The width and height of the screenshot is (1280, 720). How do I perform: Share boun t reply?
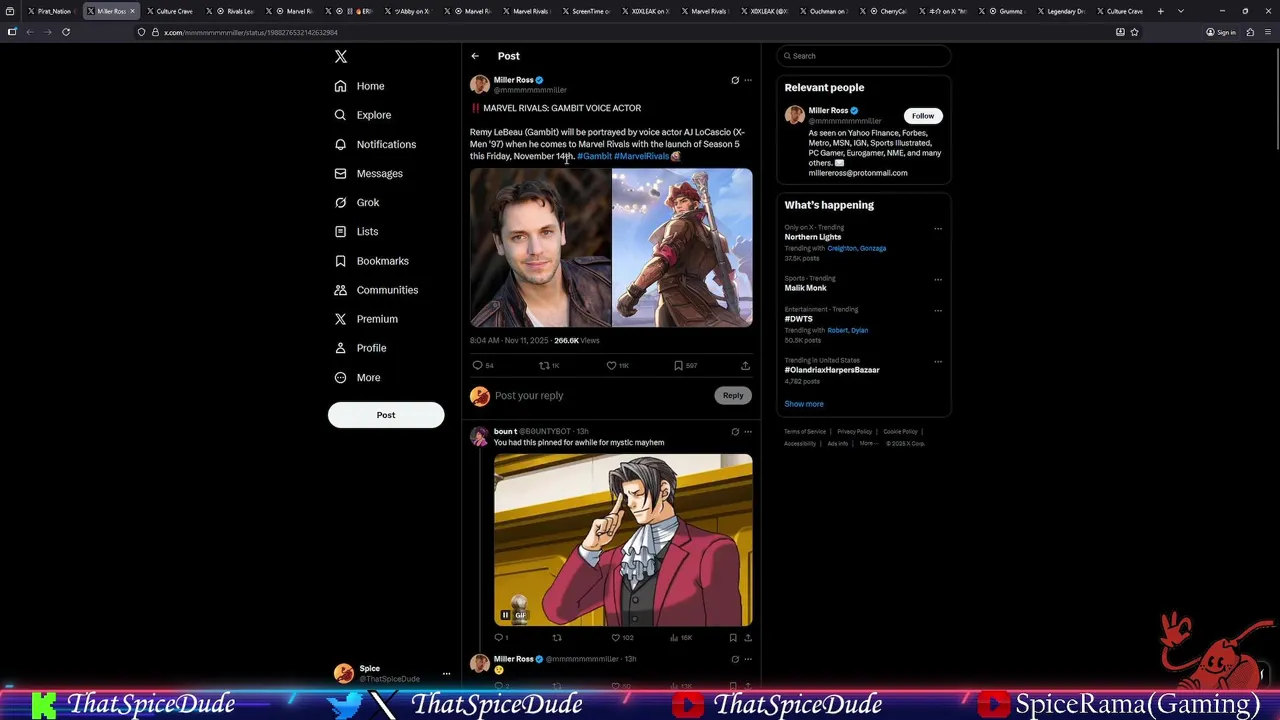click(747, 637)
